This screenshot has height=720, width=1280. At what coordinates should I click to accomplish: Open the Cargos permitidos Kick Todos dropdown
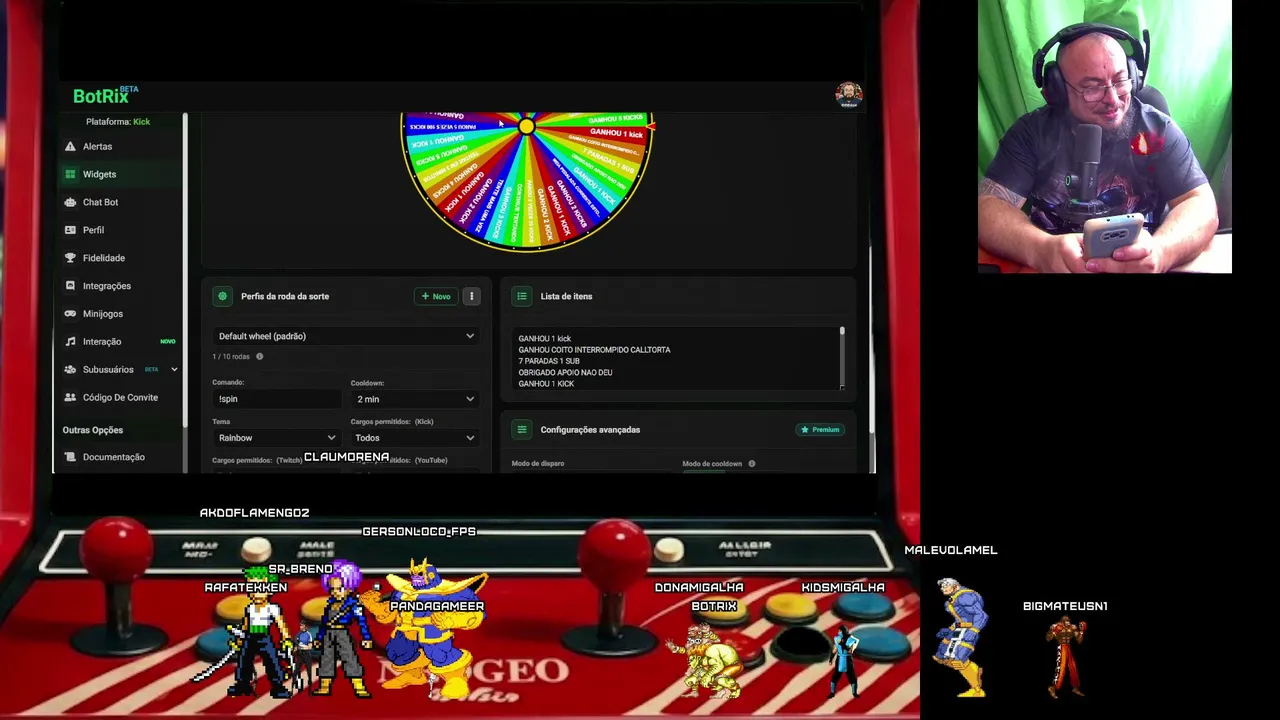[415, 438]
